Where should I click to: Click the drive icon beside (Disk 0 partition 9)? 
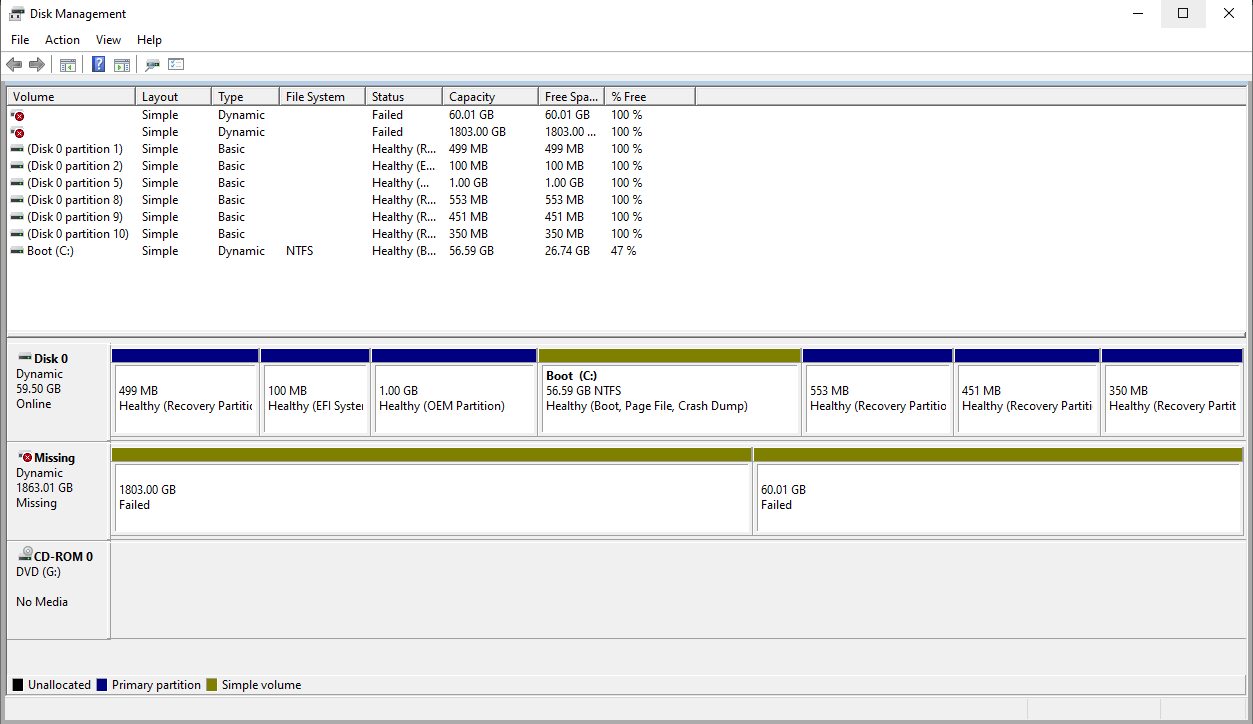17,217
